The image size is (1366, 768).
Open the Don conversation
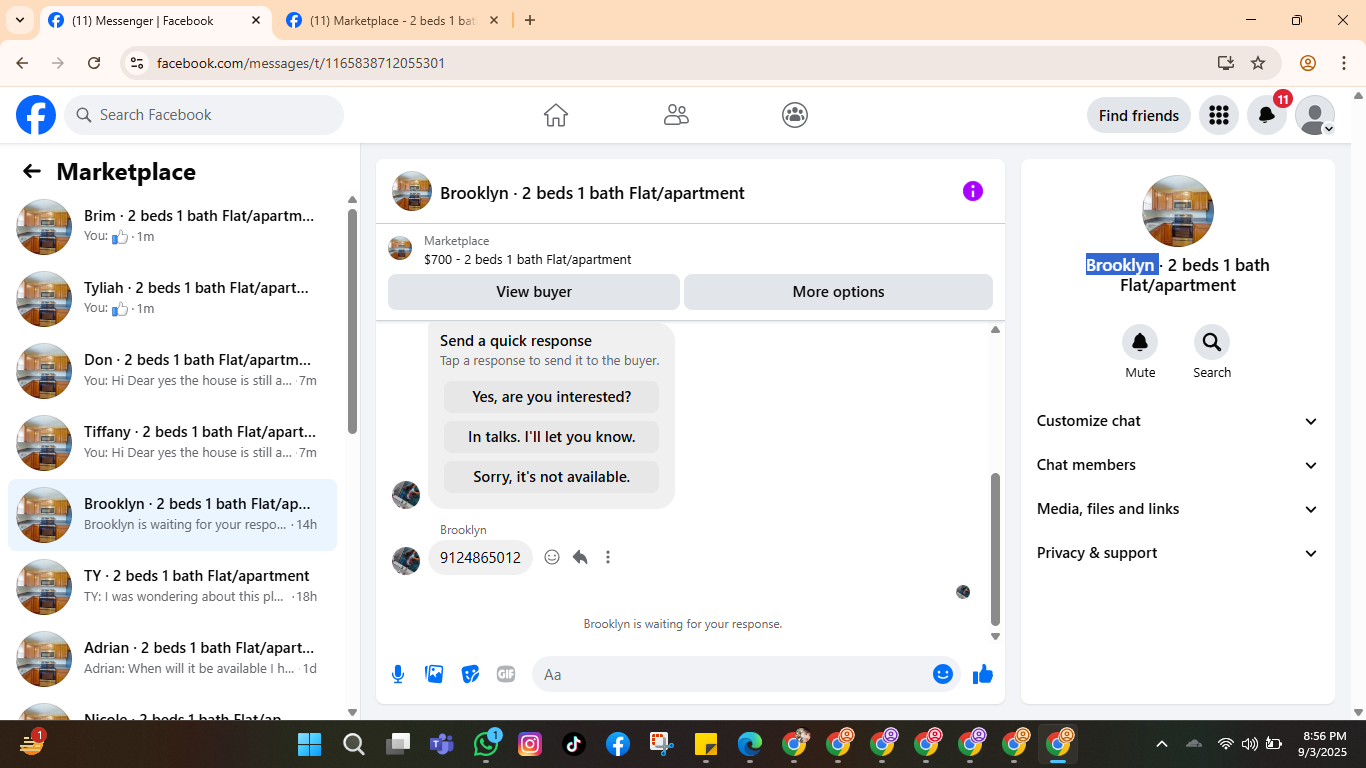172,371
